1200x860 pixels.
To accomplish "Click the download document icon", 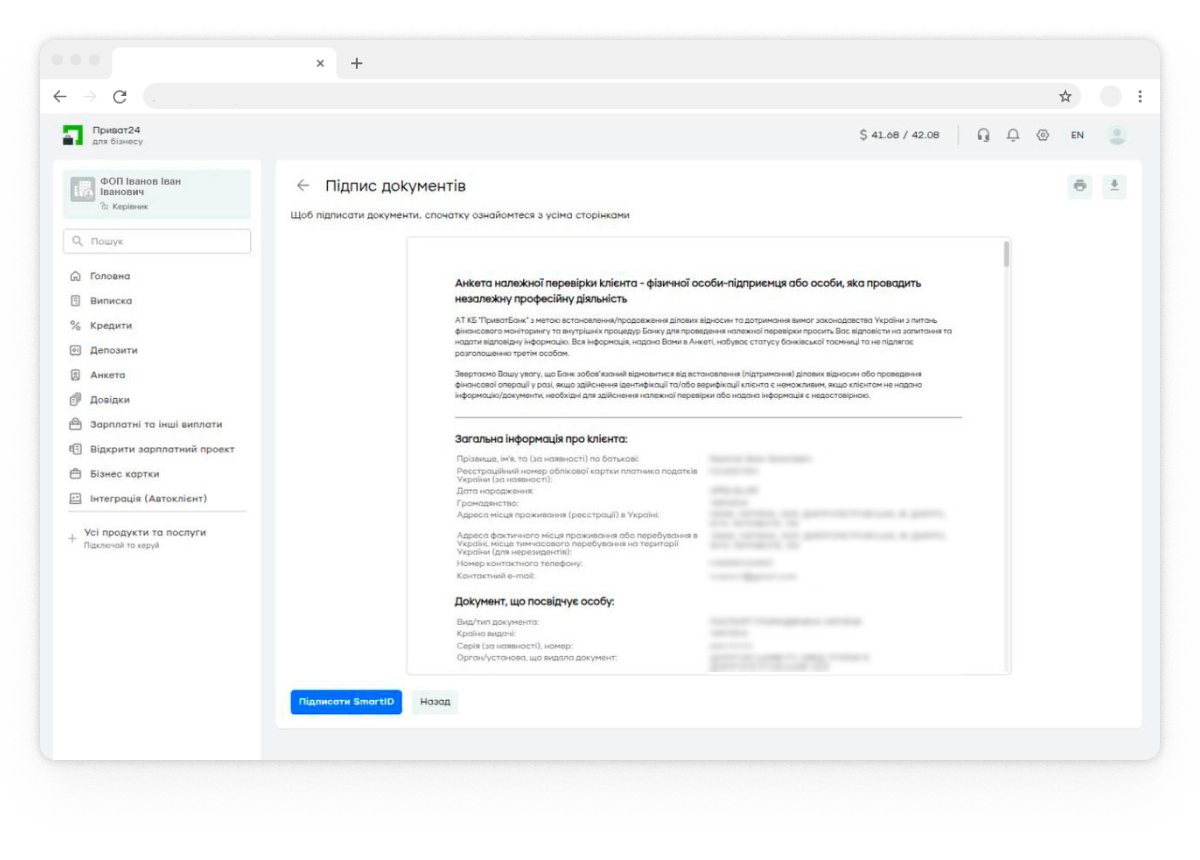I will pos(1114,186).
